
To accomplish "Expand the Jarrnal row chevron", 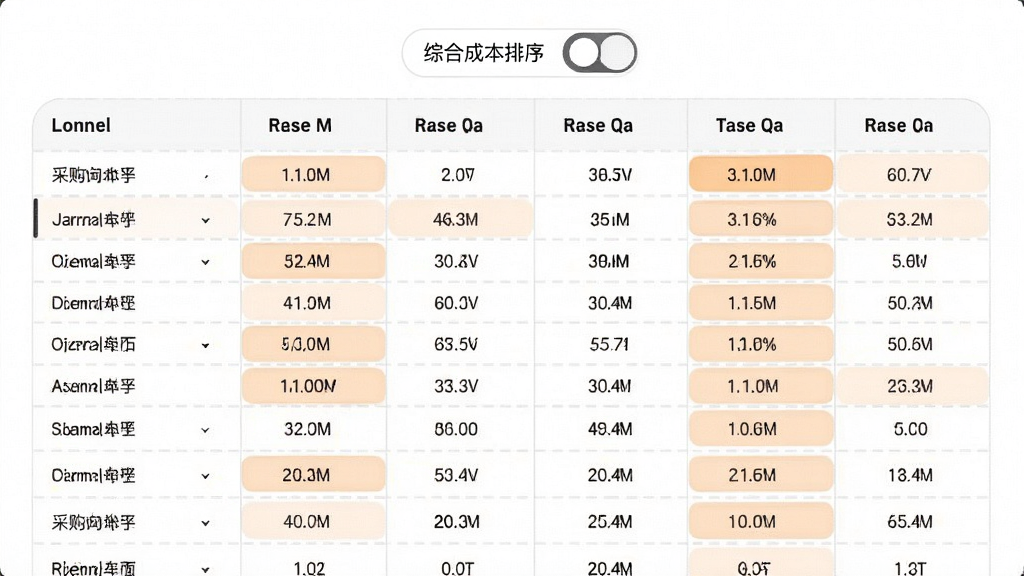I will pos(206,221).
